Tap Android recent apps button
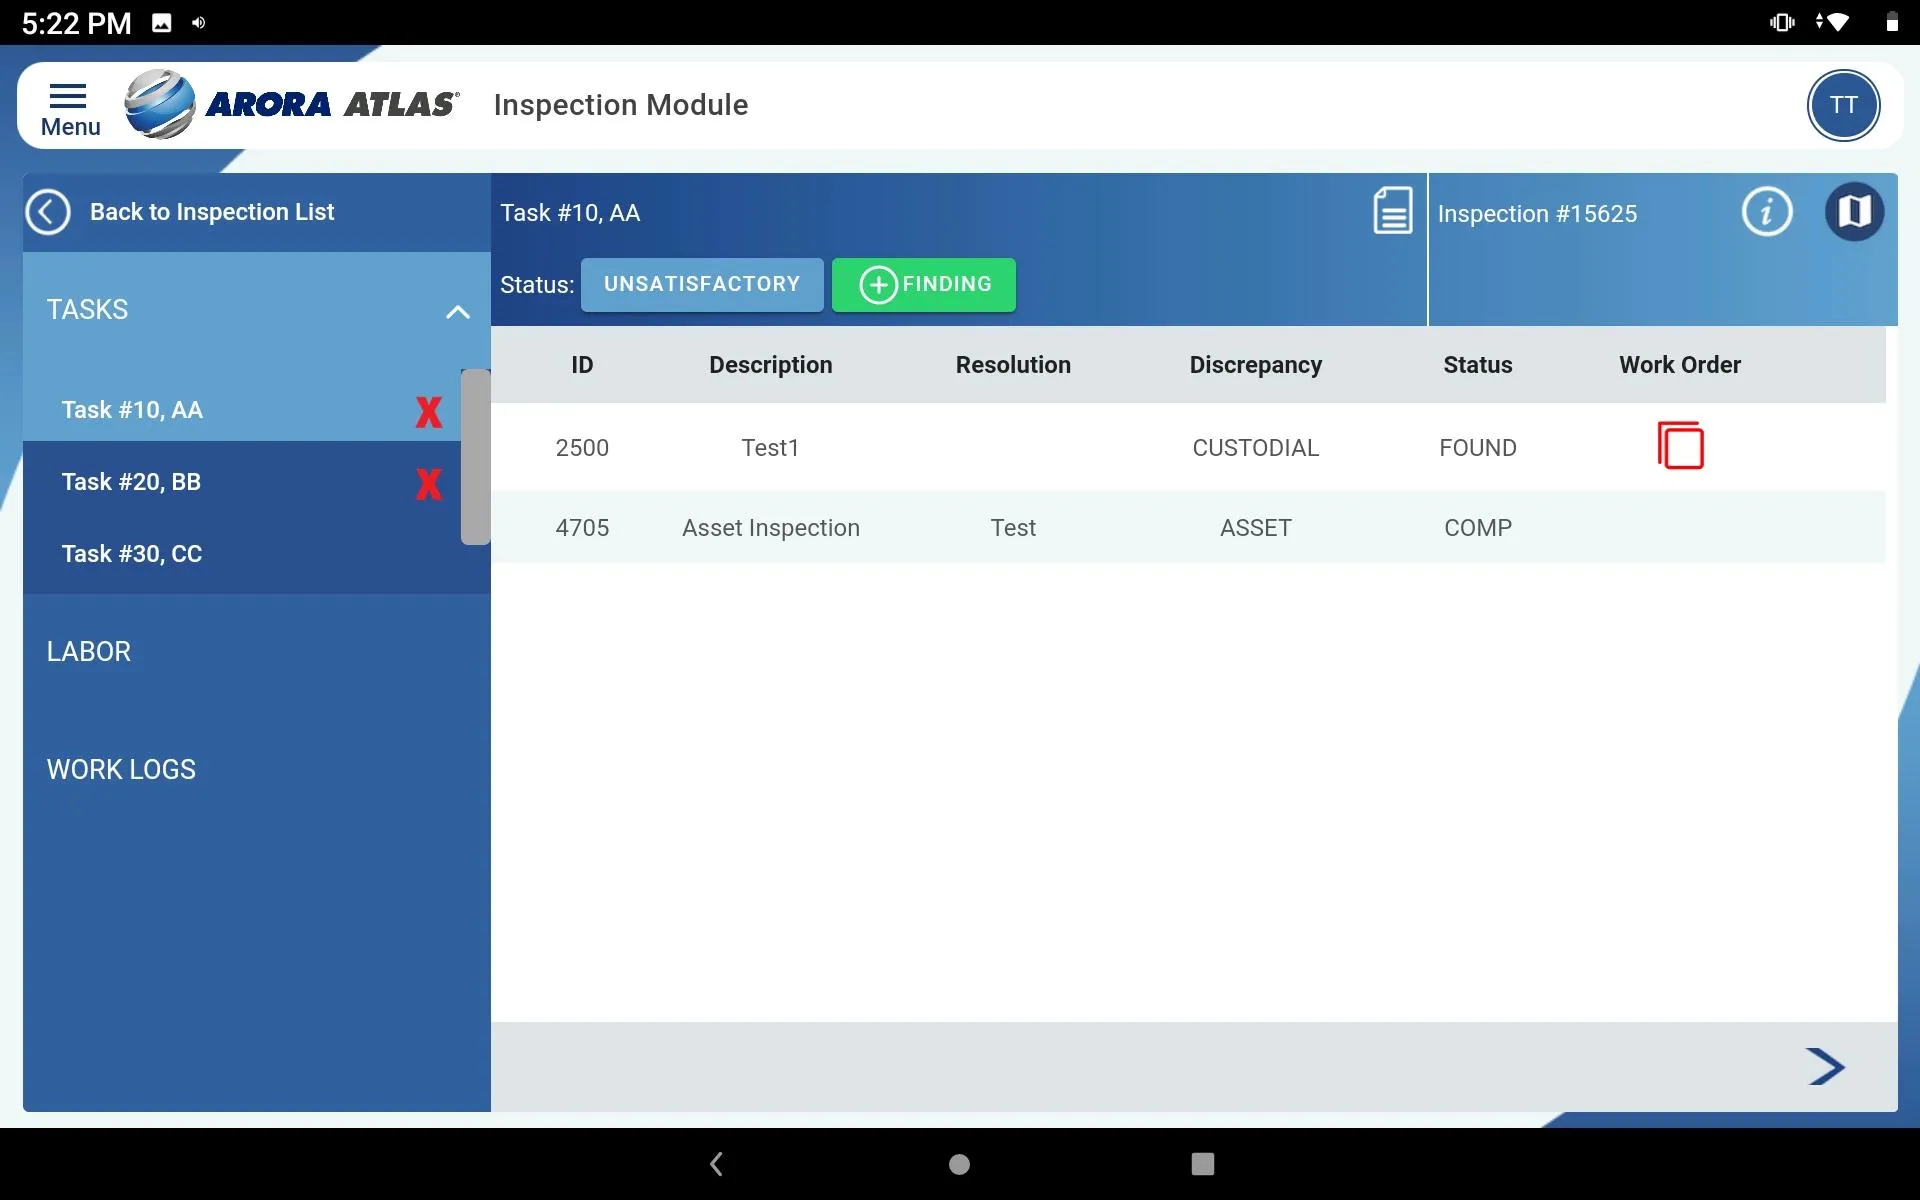The width and height of the screenshot is (1920, 1200). pyautogui.click(x=1203, y=1164)
